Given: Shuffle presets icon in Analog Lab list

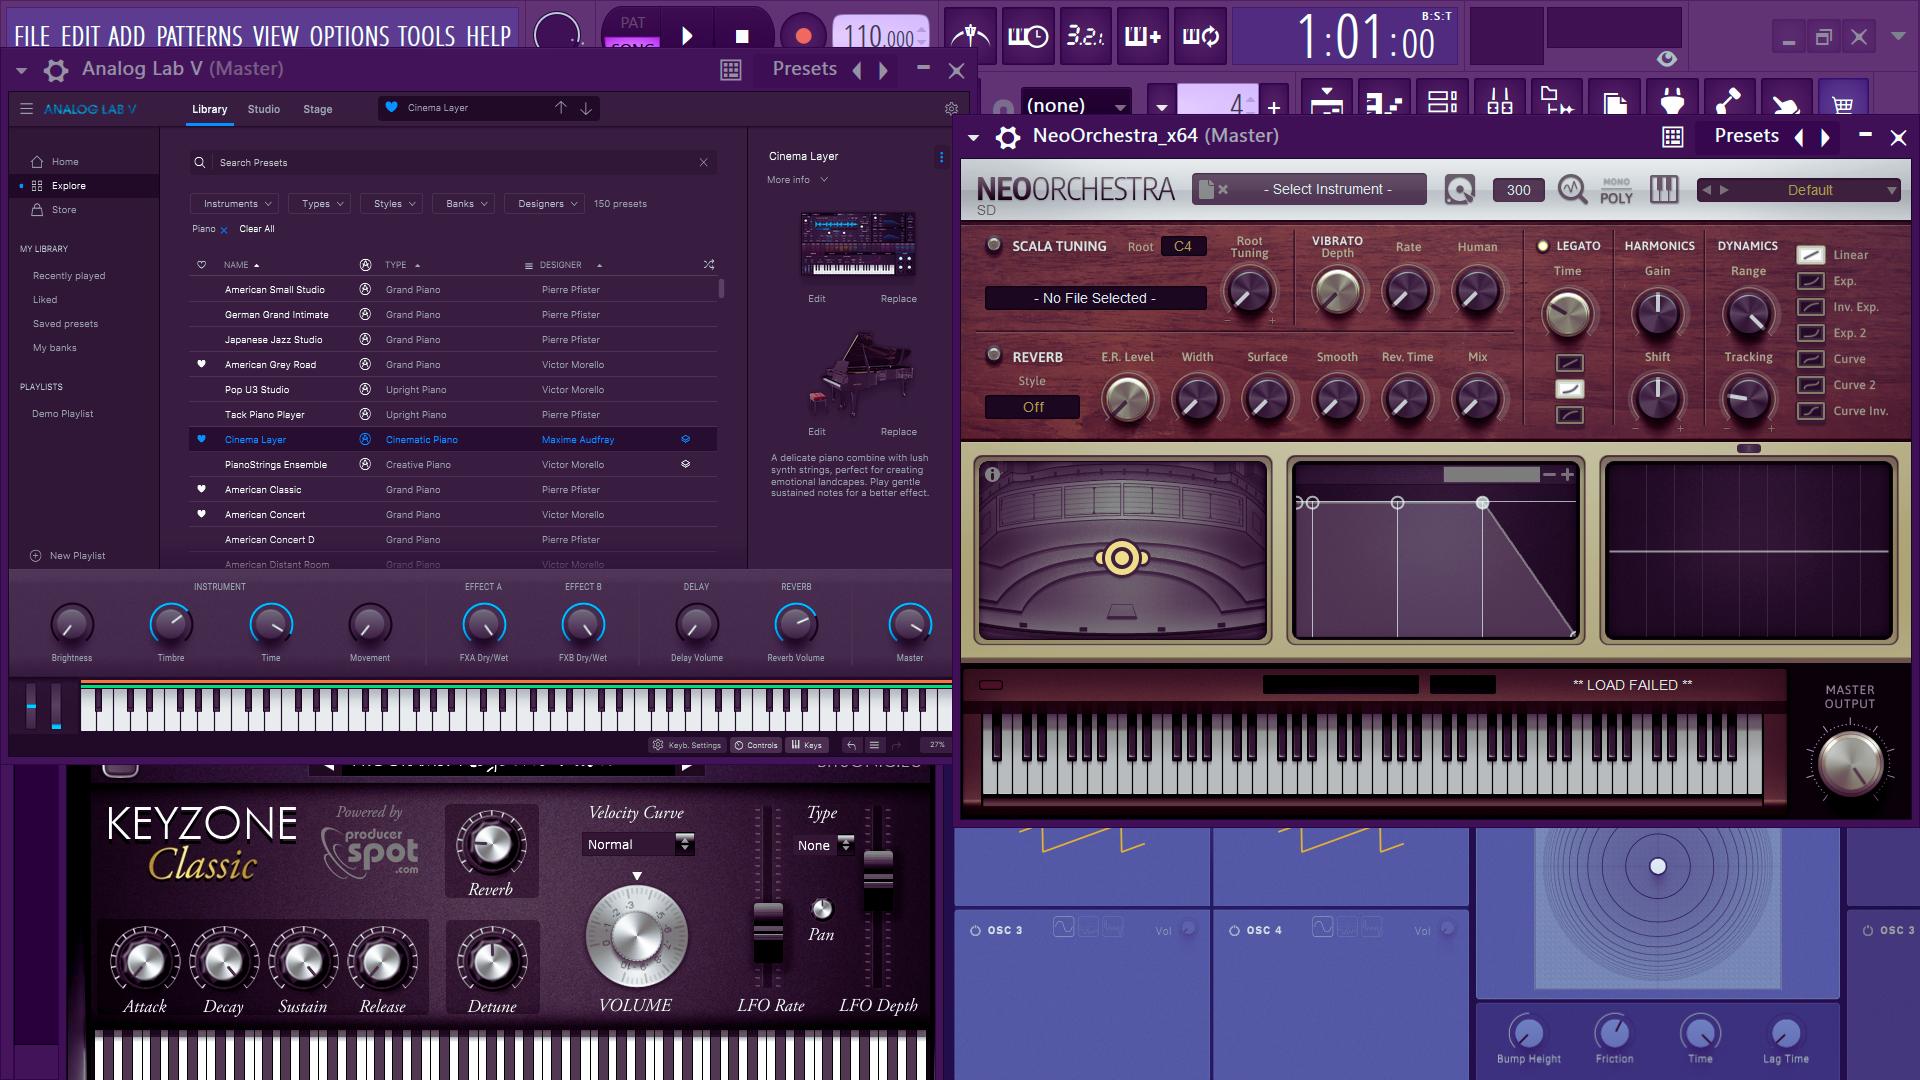Looking at the screenshot, I should pos(709,265).
